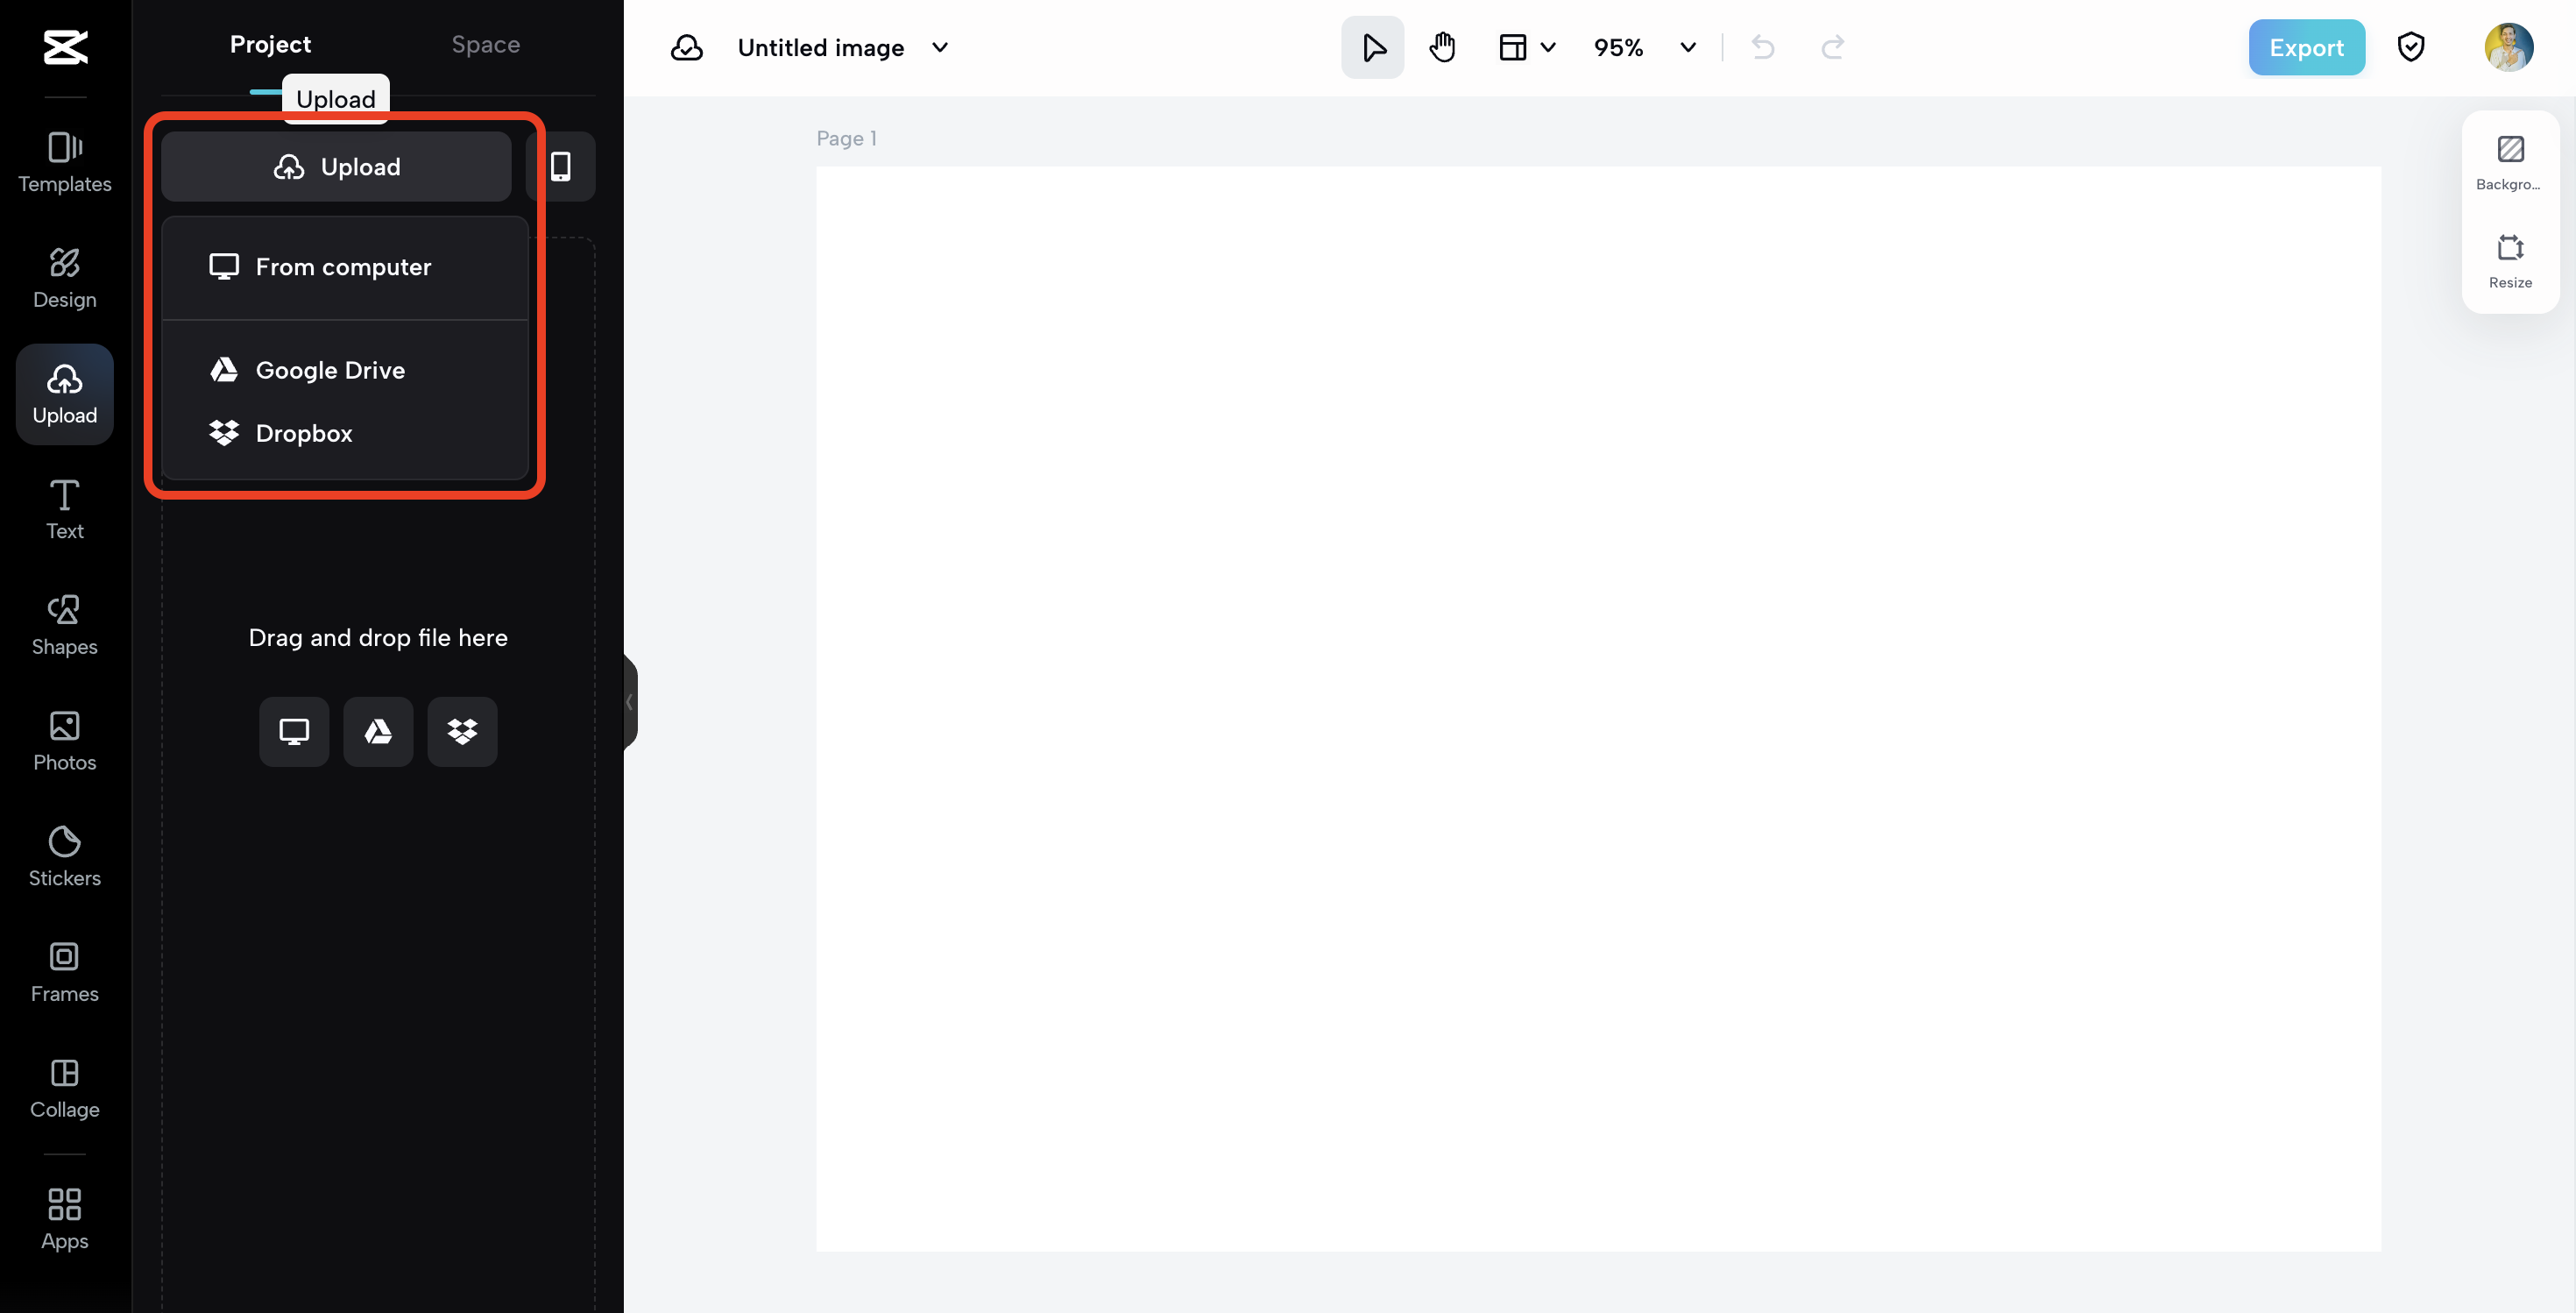This screenshot has width=2576, height=1313.
Task: Click the upload from phone icon
Action: click(561, 166)
